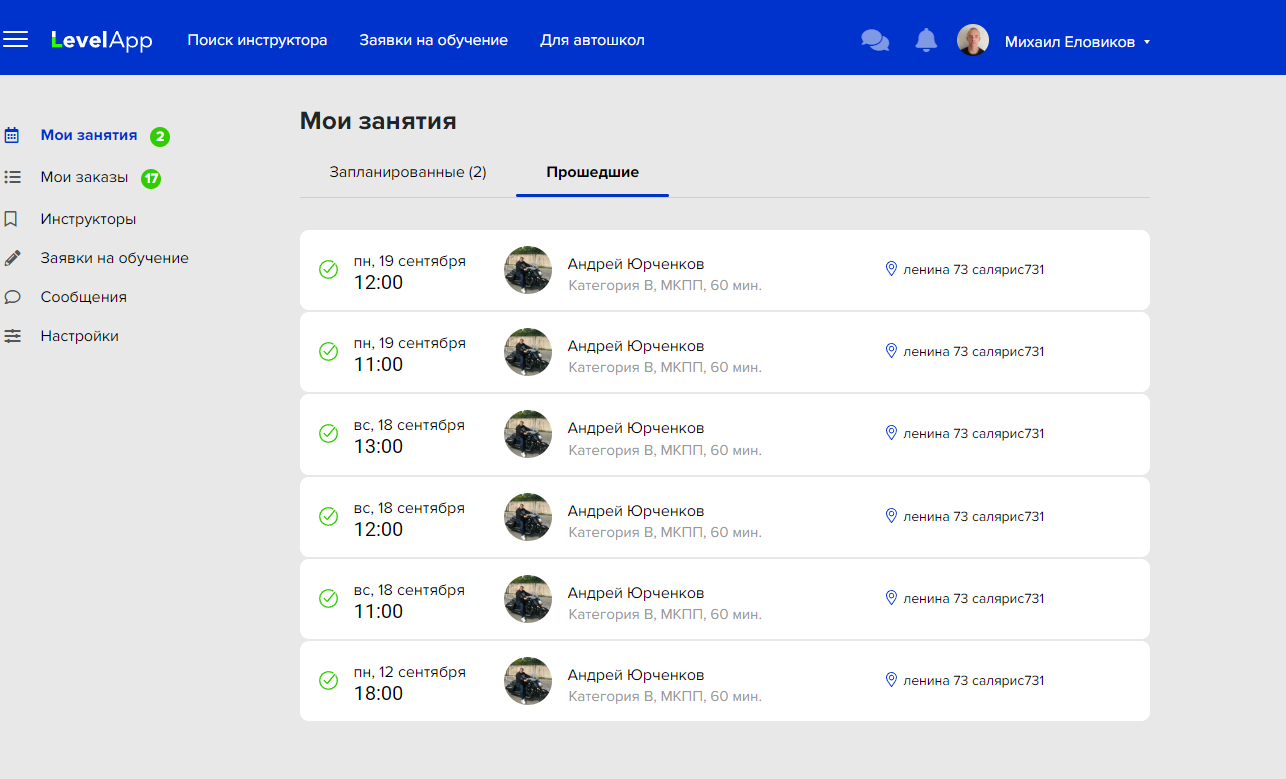Viewport: 1286px width, 779px height.
Task: Open instructor avatar on 19 сентября 11:00 lesson
Action: tap(528, 352)
